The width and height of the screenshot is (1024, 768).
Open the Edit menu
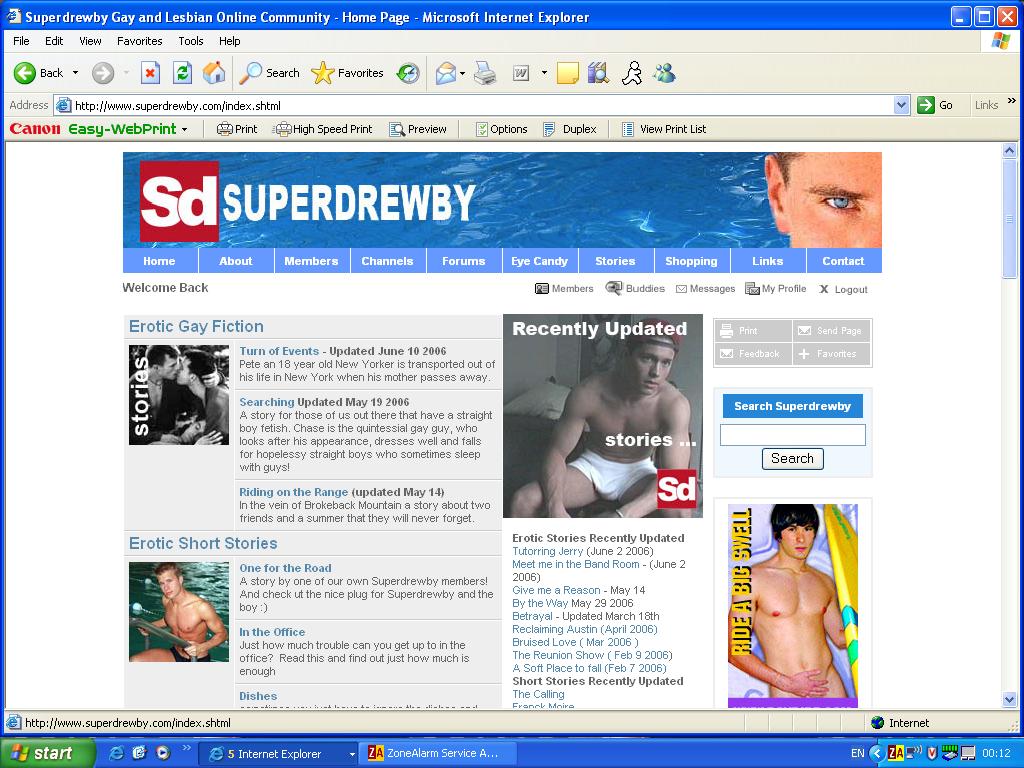pos(54,41)
